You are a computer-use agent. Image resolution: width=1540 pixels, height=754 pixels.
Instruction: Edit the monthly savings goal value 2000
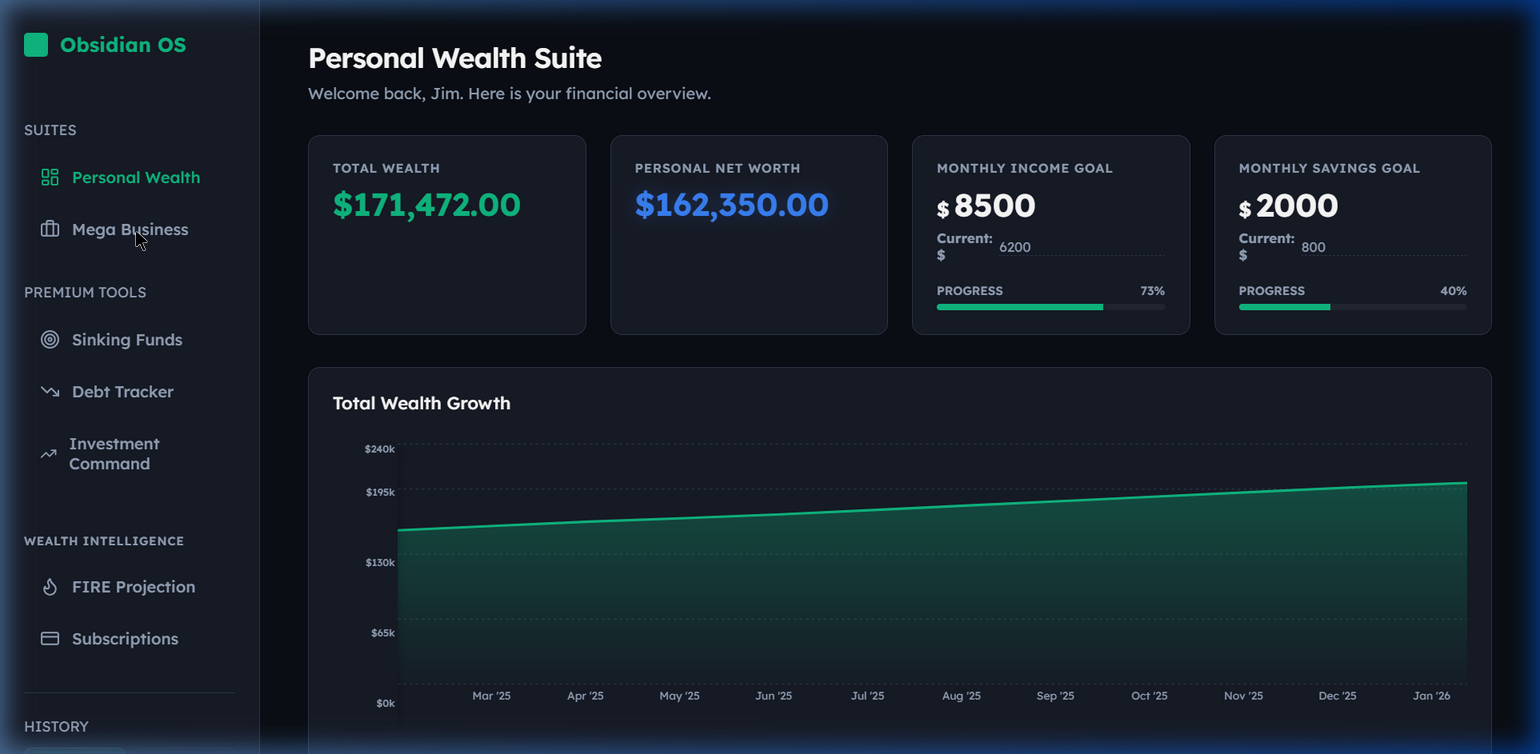click(1297, 206)
